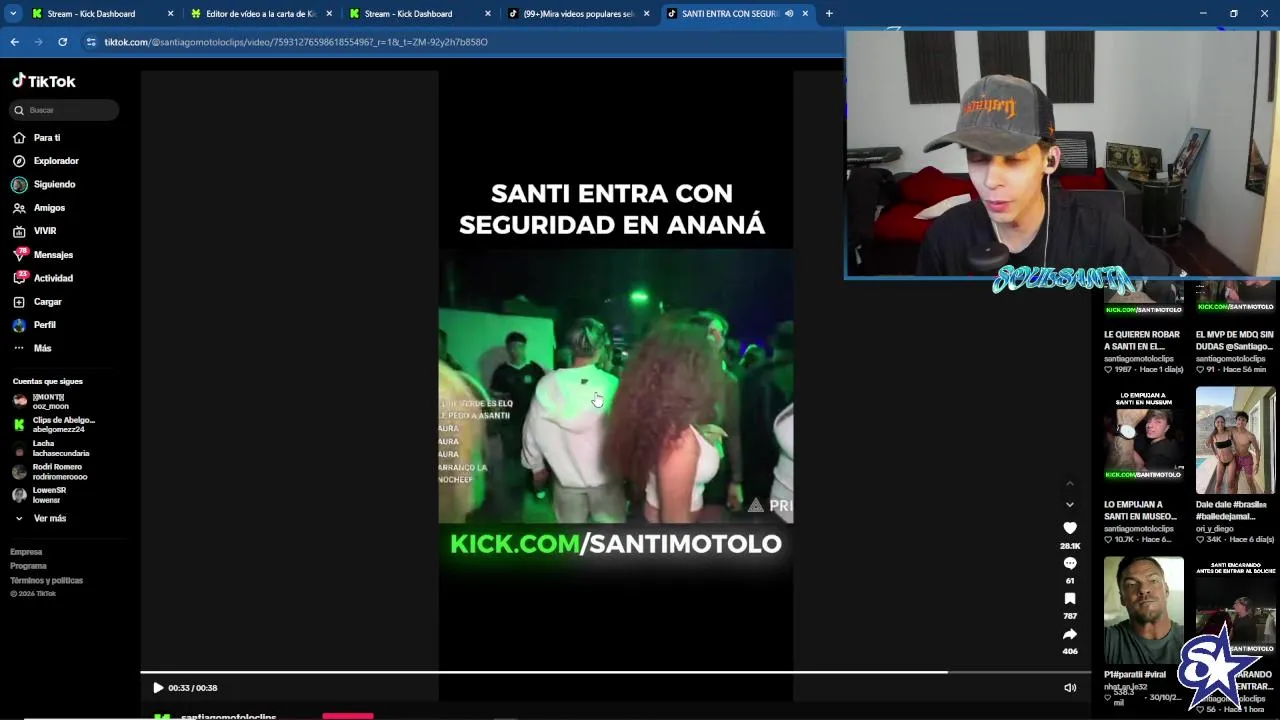
Task: Mute the tab via its audio icon
Action: pos(789,14)
